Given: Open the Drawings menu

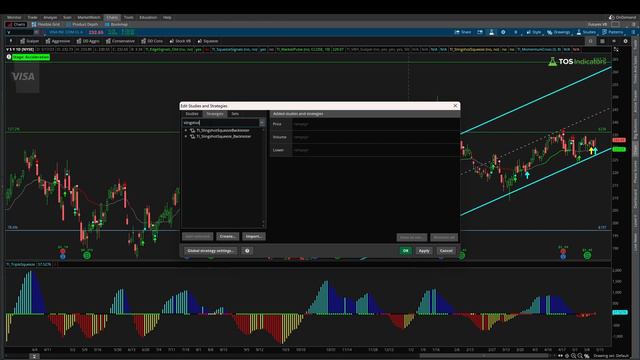Looking at the screenshot, I should pos(558,32).
